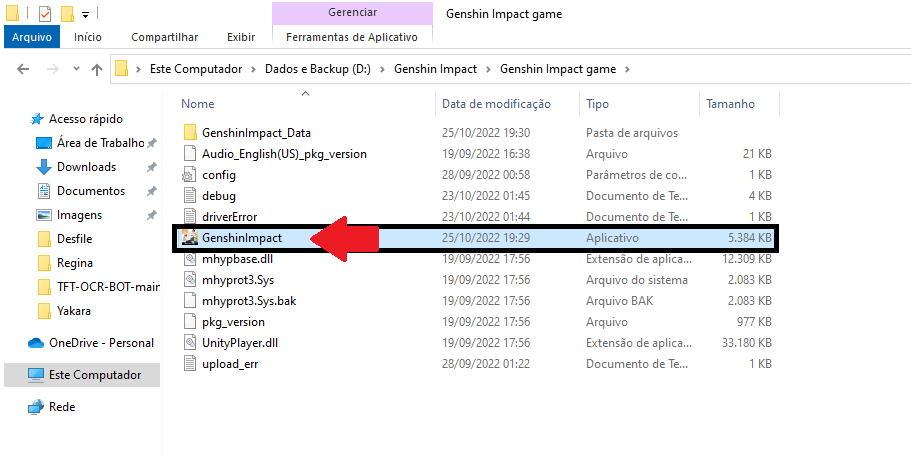Open the GenshinImpact_Data folder icon
Screen dimensions: 911x458
(x=190, y=133)
